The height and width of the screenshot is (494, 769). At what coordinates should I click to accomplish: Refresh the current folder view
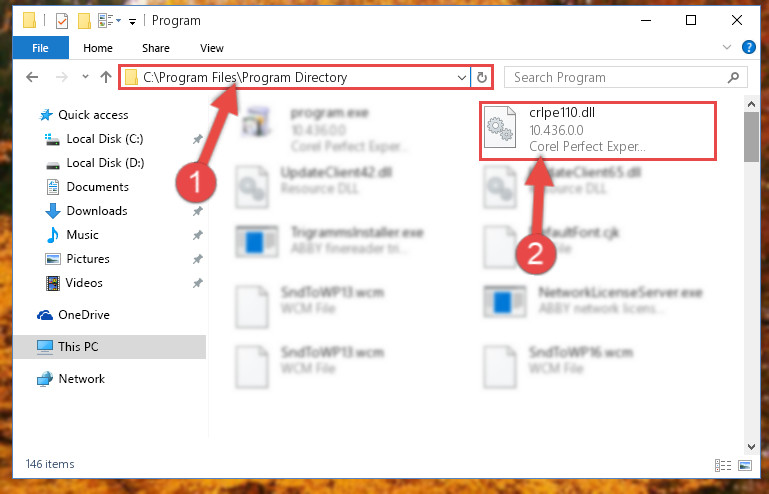482,78
